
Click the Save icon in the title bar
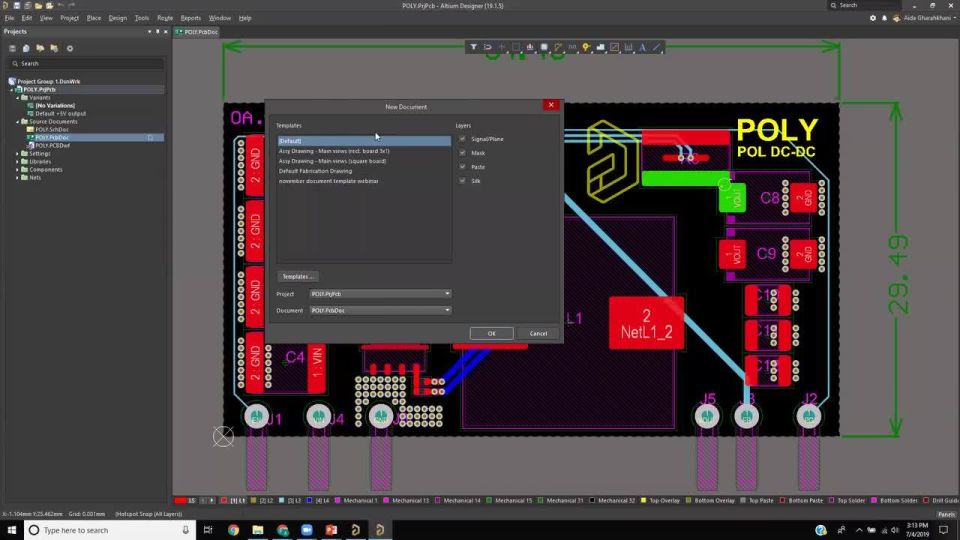tap(17, 6)
